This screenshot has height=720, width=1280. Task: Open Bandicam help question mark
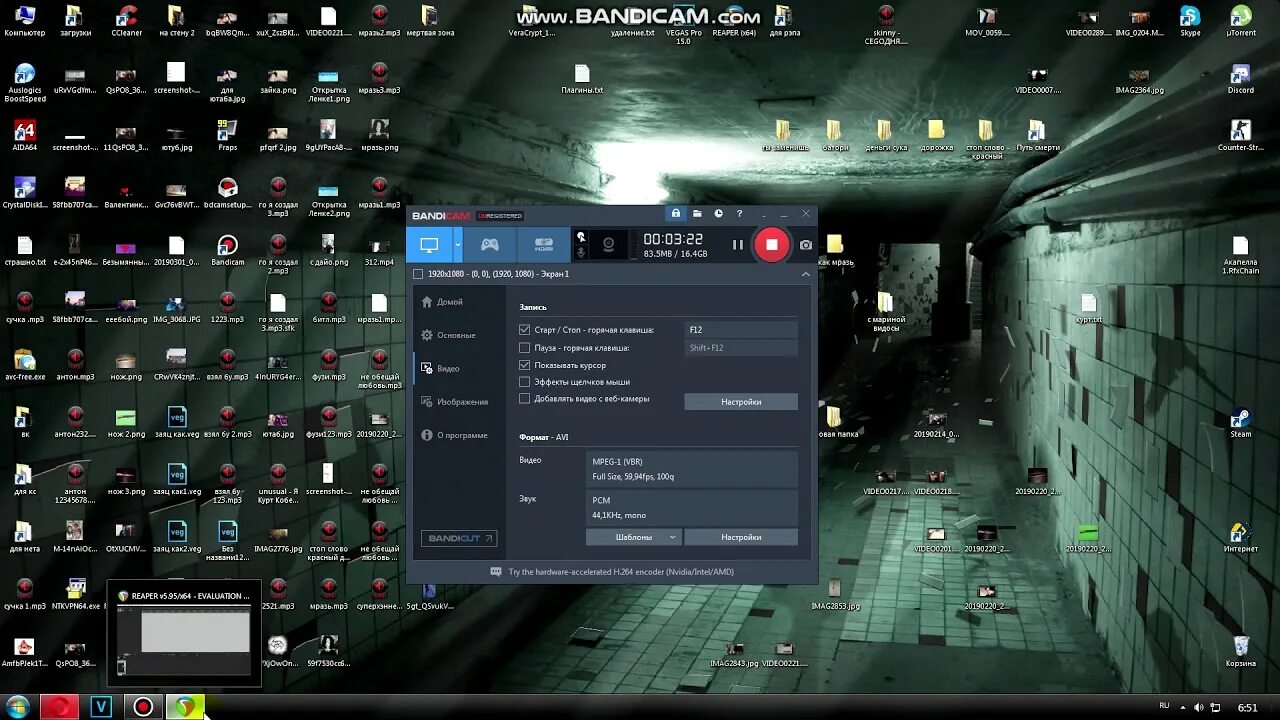[740, 213]
